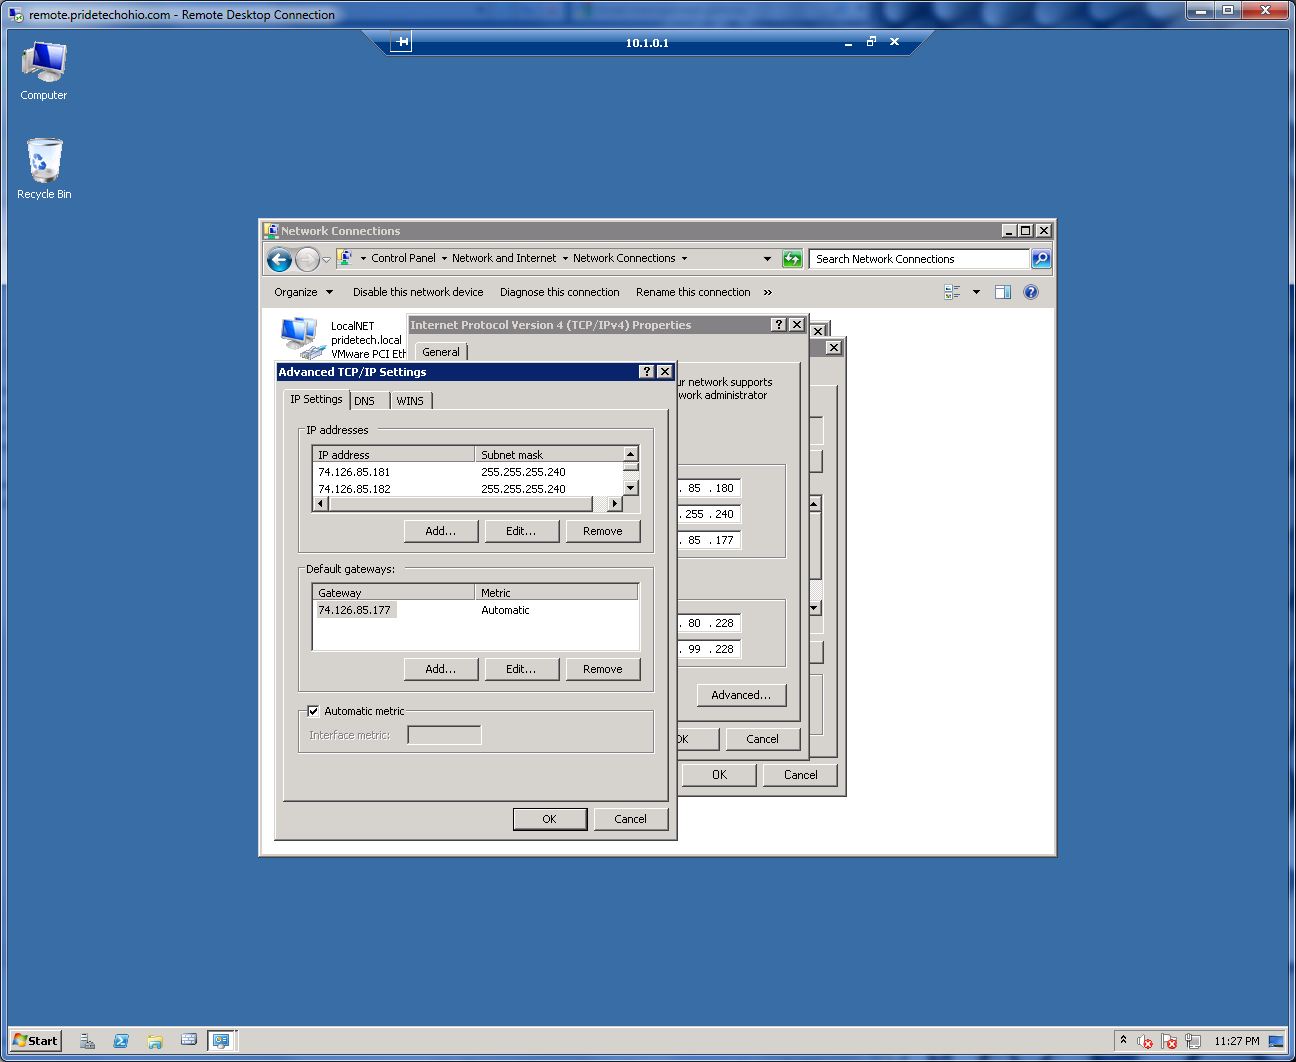Switch to the IP Settings tab
This screenshot has width=1296, height=1062.
(316, 399)
